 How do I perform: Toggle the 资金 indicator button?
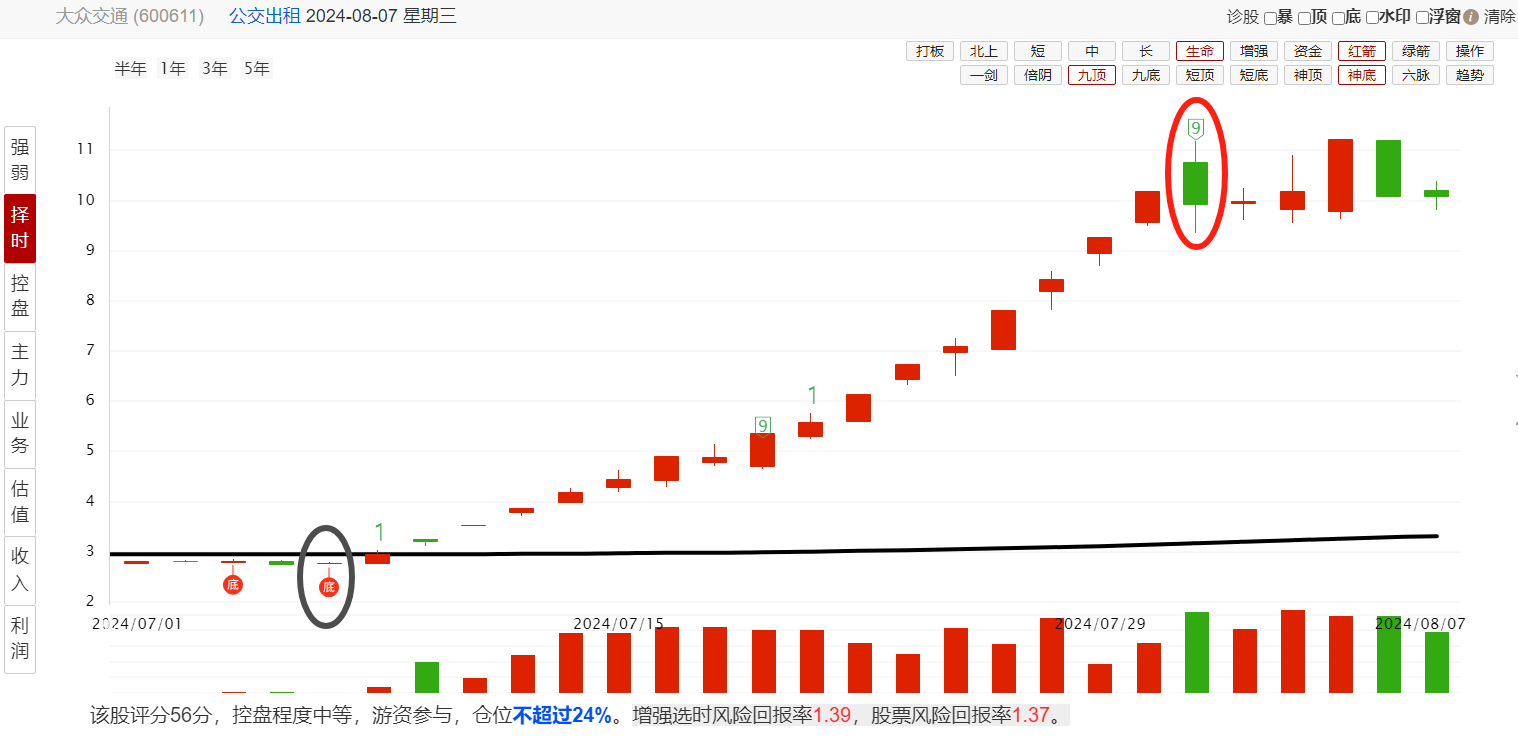tap(1308, 51)
